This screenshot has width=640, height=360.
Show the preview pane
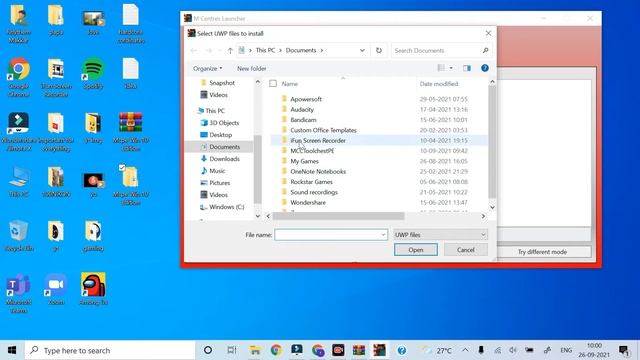point(467,68)
